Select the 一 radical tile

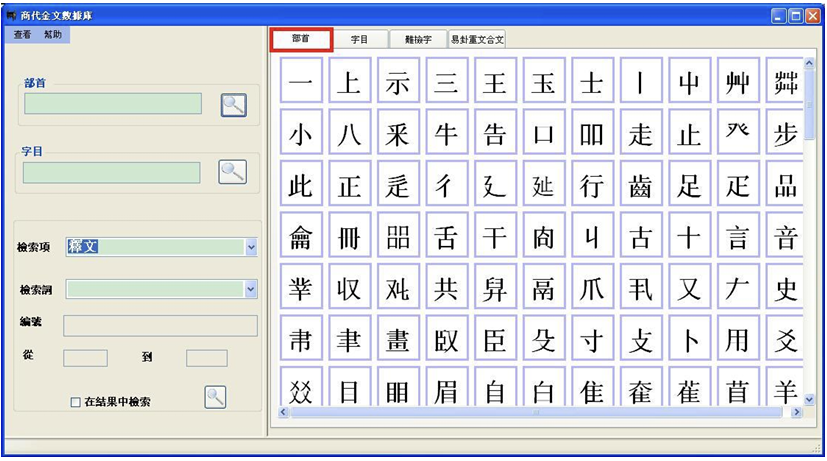[301, 80]
